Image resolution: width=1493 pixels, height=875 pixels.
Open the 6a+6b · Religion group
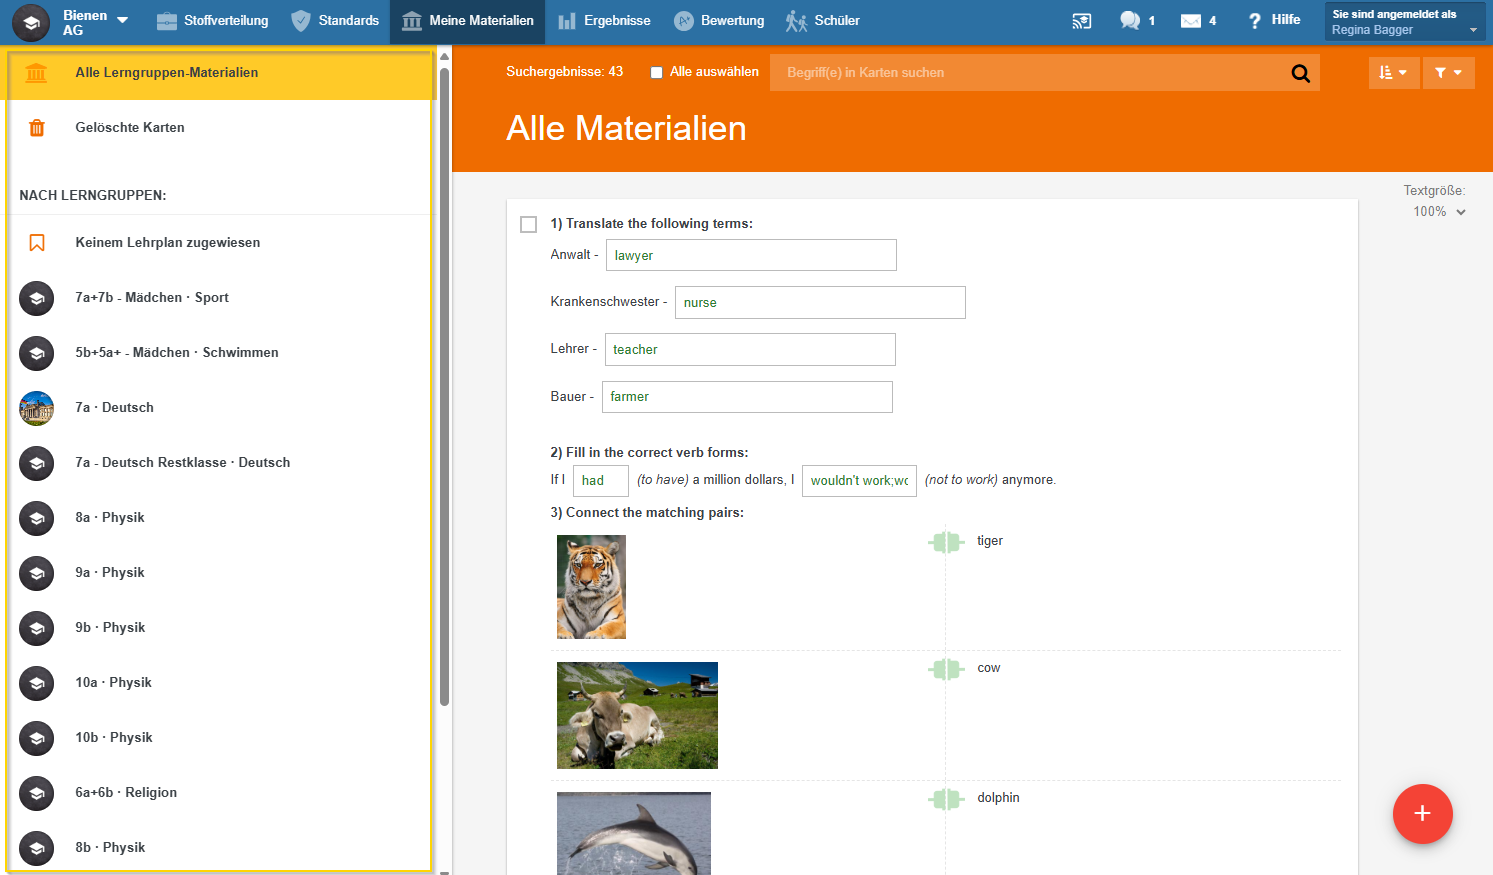(220, 793)
